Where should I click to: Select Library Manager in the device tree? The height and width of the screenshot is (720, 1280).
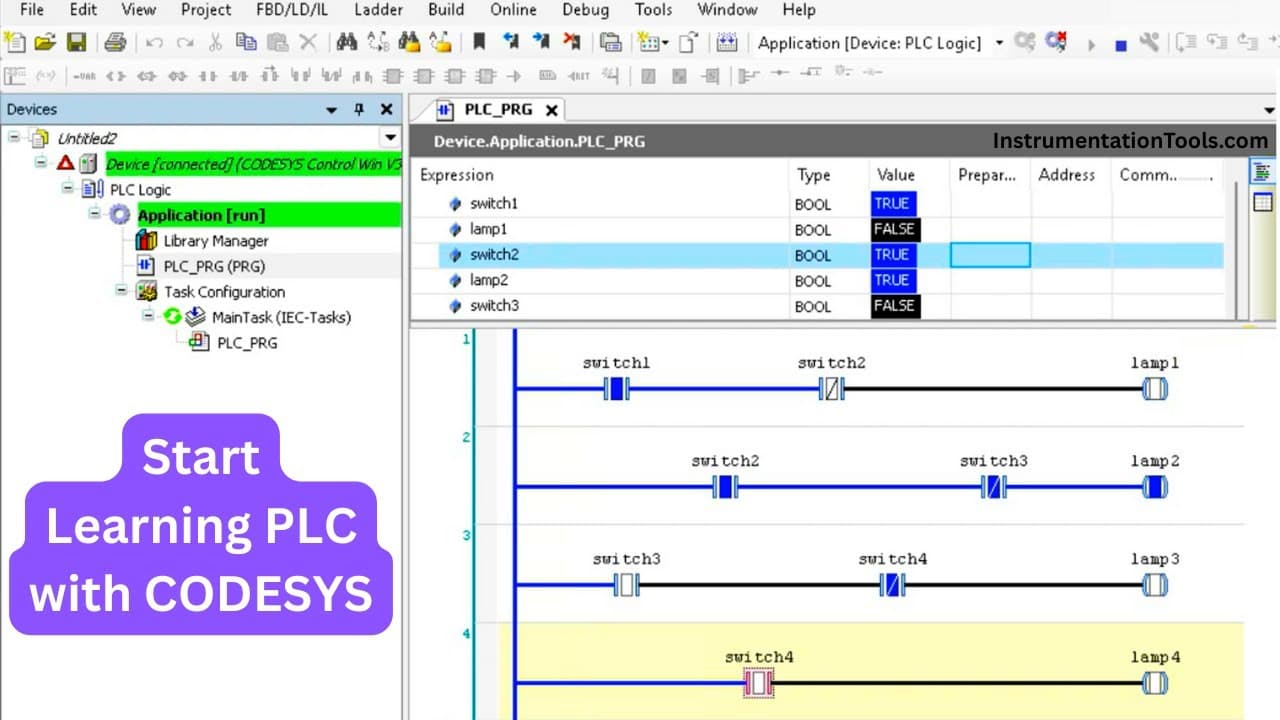pos(215,241)
